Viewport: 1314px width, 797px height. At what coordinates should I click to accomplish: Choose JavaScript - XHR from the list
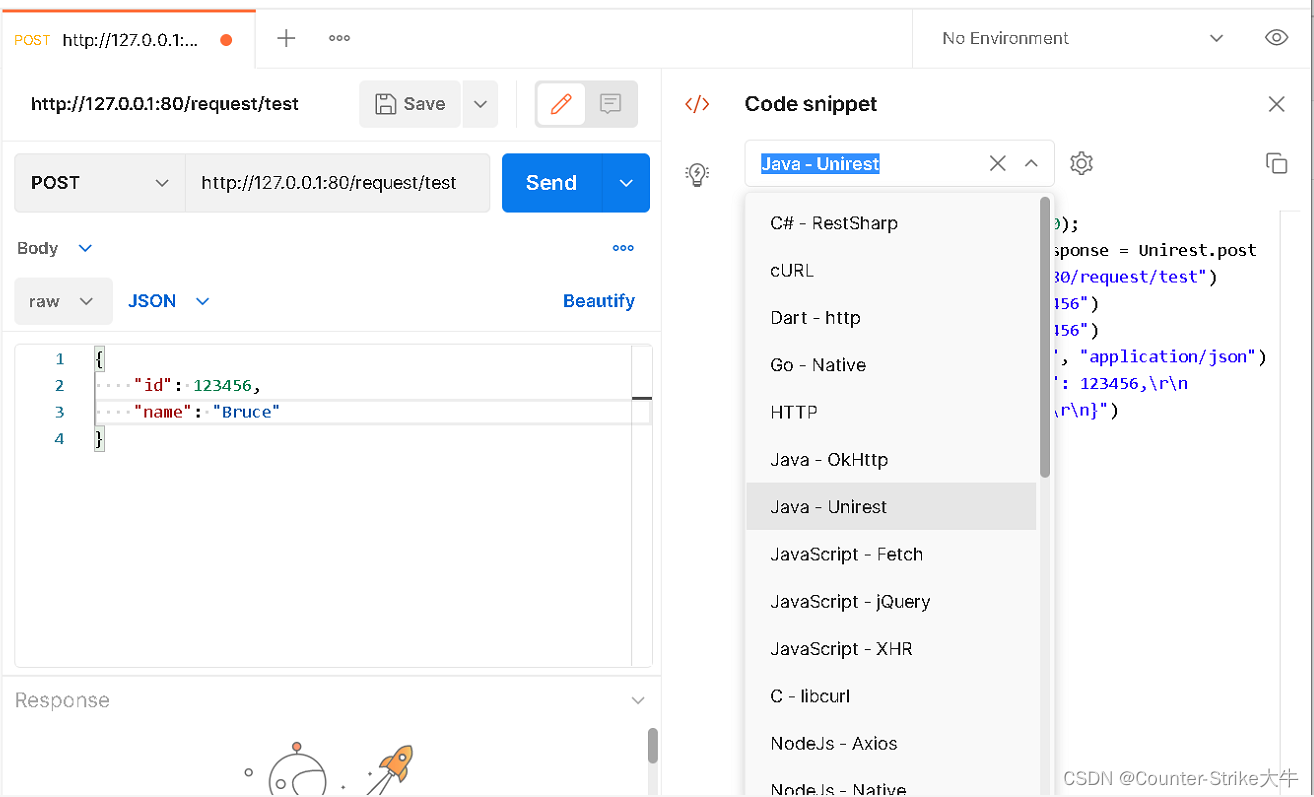[x=891, y=649]
